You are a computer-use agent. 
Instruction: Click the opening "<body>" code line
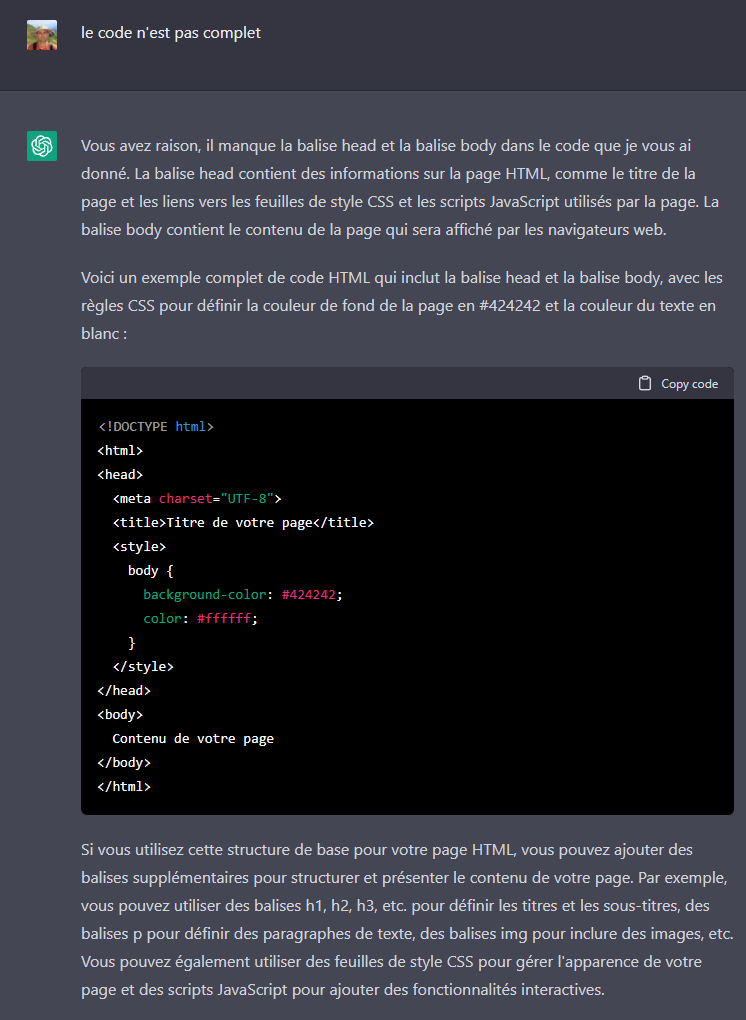[120, 715]
